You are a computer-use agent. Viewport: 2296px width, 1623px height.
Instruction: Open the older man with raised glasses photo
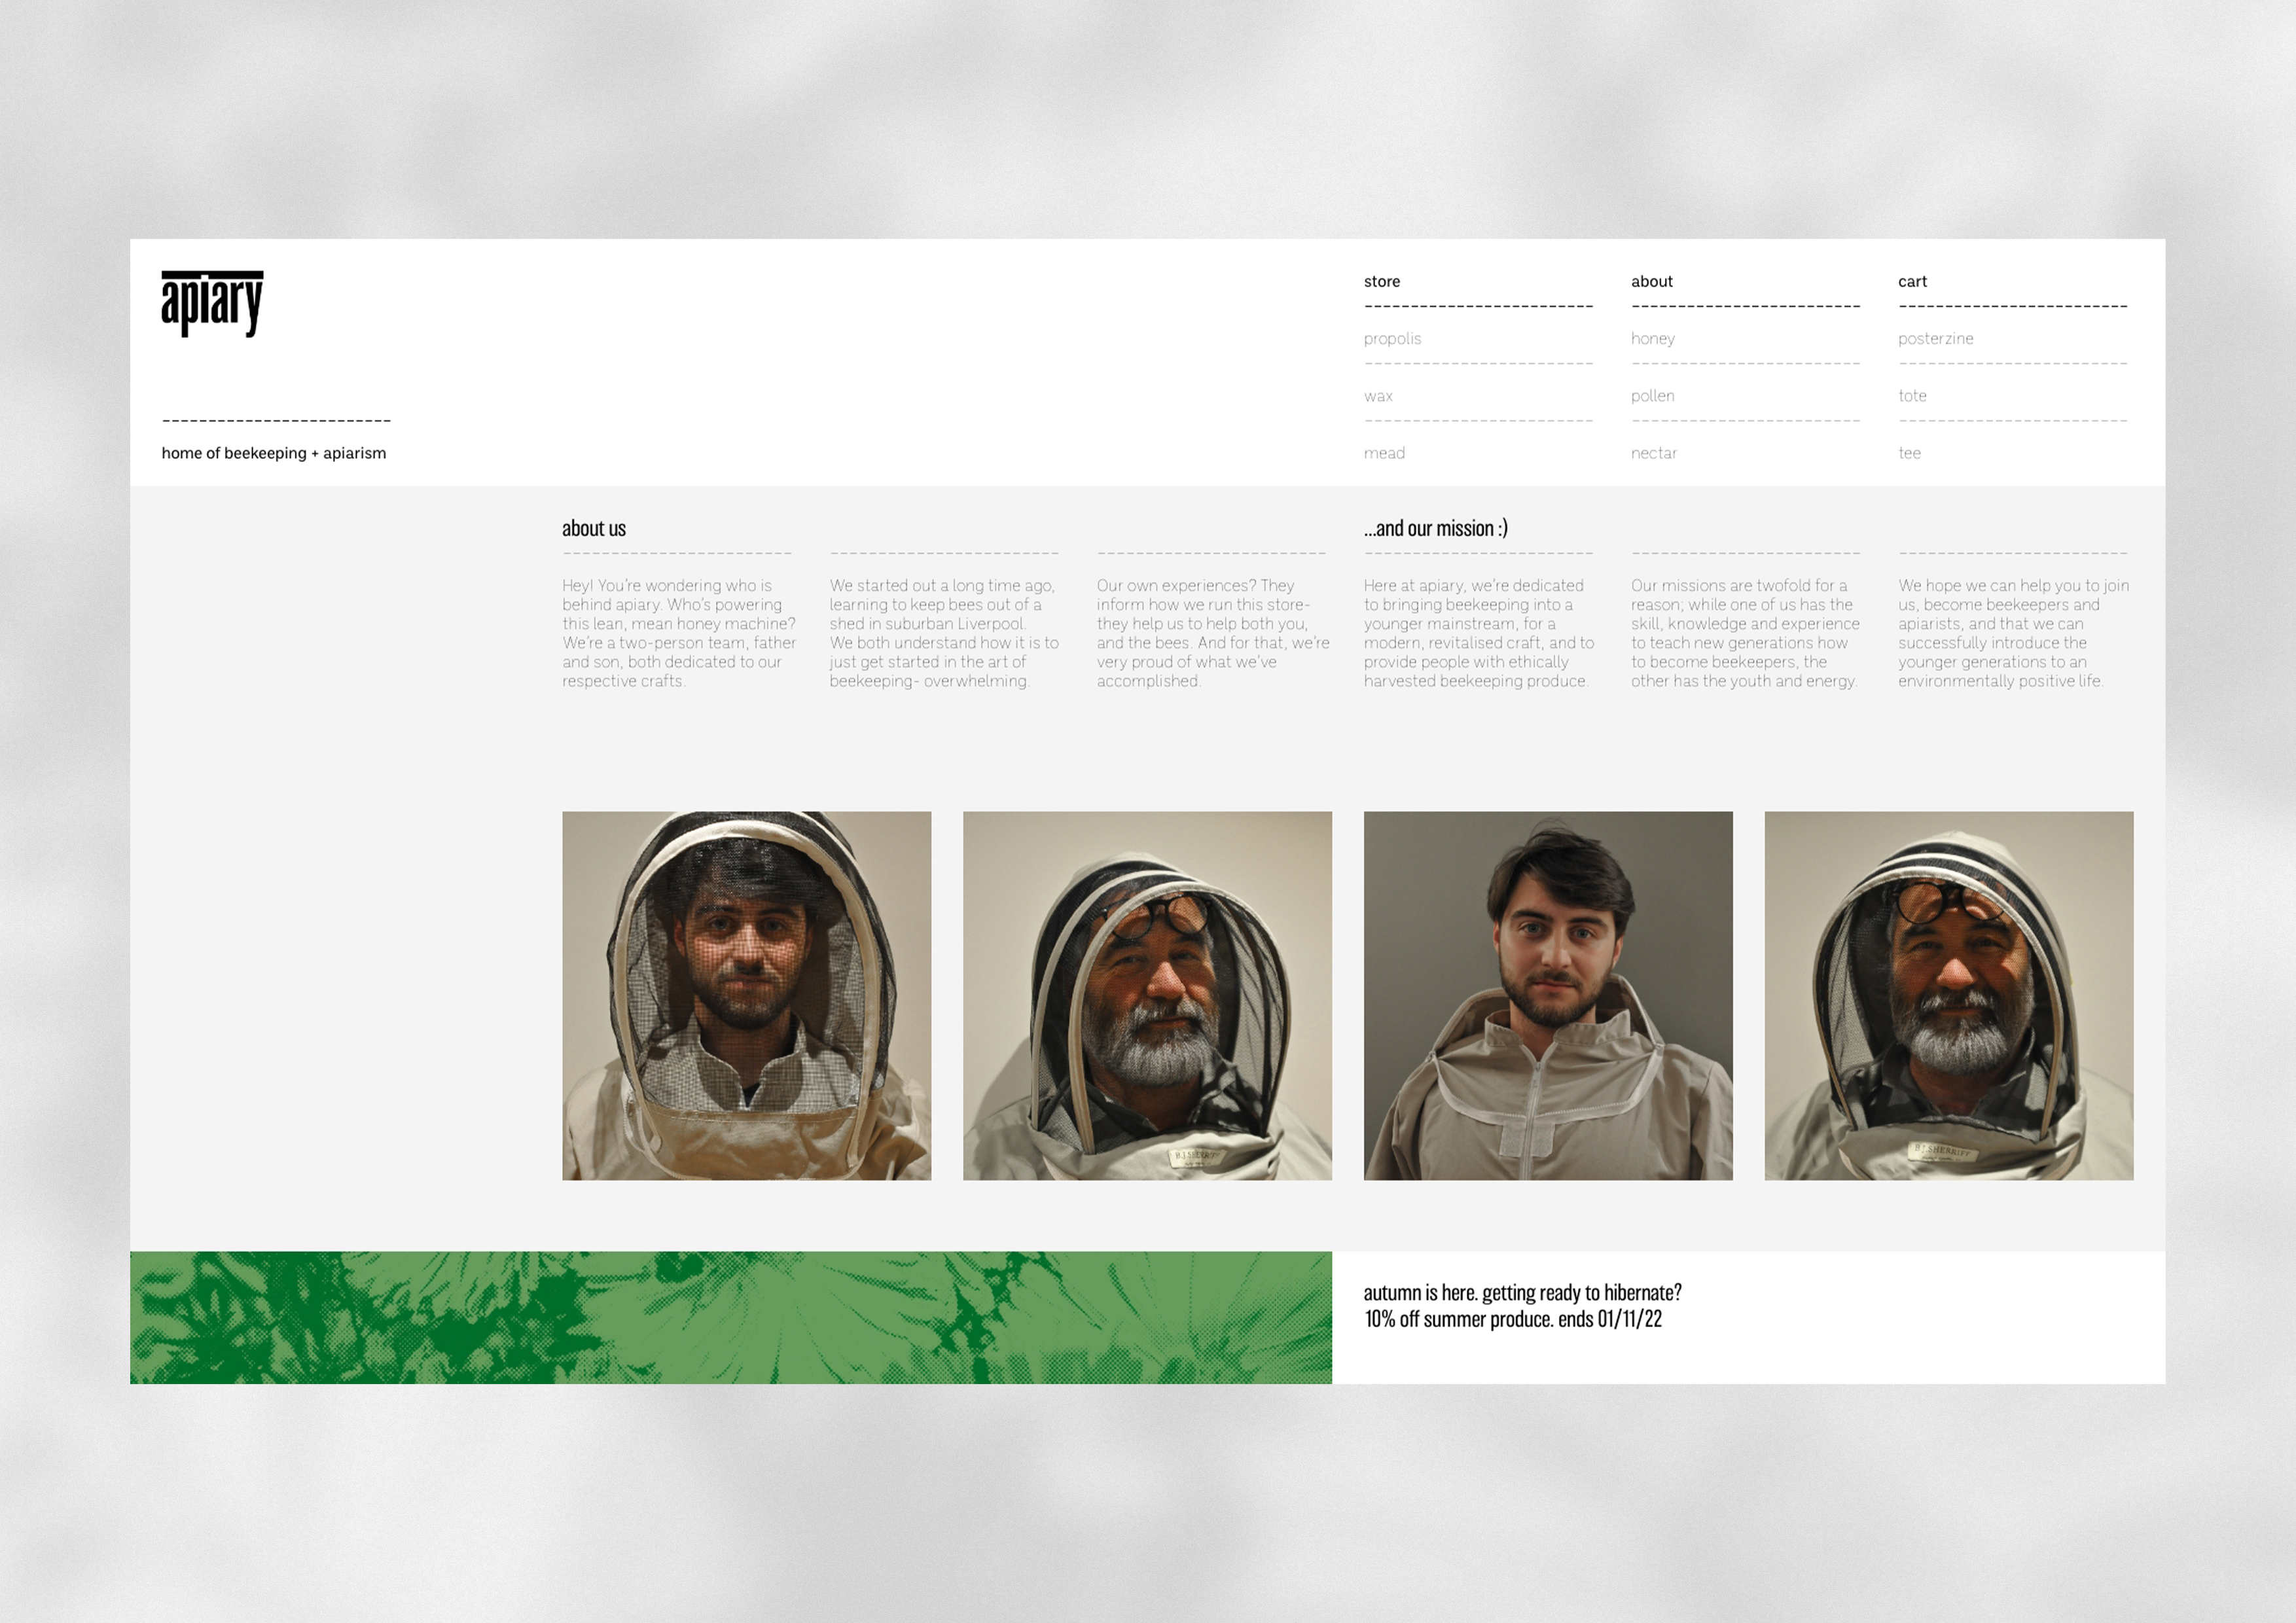1147,995
